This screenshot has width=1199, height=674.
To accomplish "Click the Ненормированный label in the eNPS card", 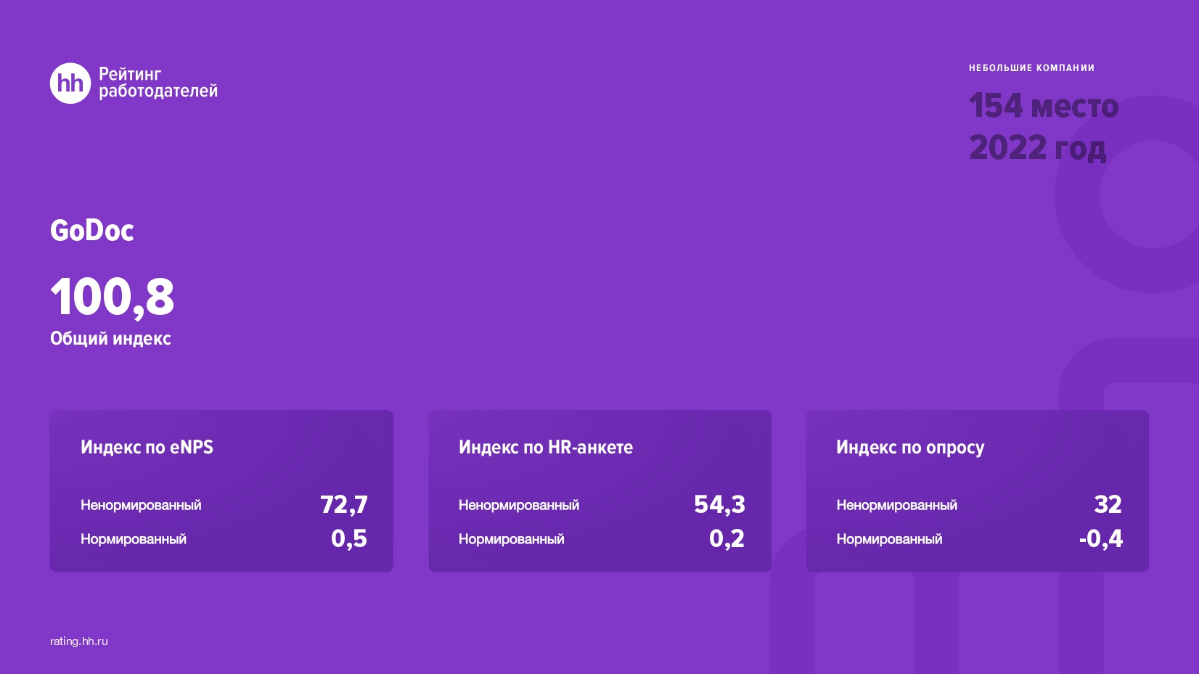I will (x=141, y=505).
